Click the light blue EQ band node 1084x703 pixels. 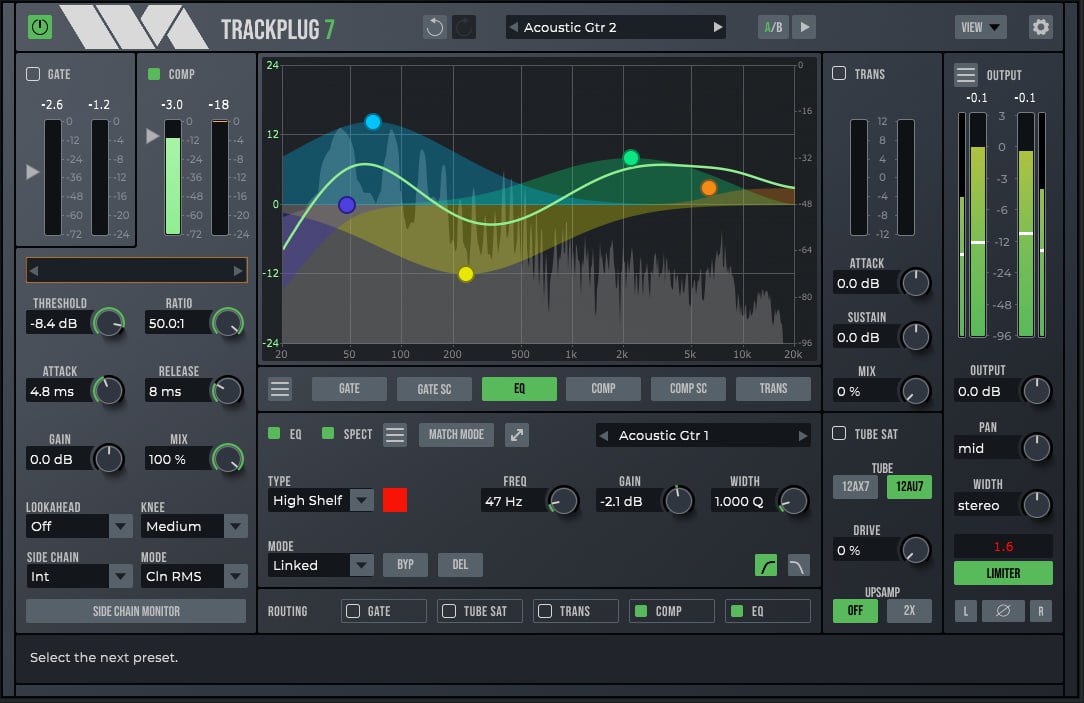tap(373, 122)
